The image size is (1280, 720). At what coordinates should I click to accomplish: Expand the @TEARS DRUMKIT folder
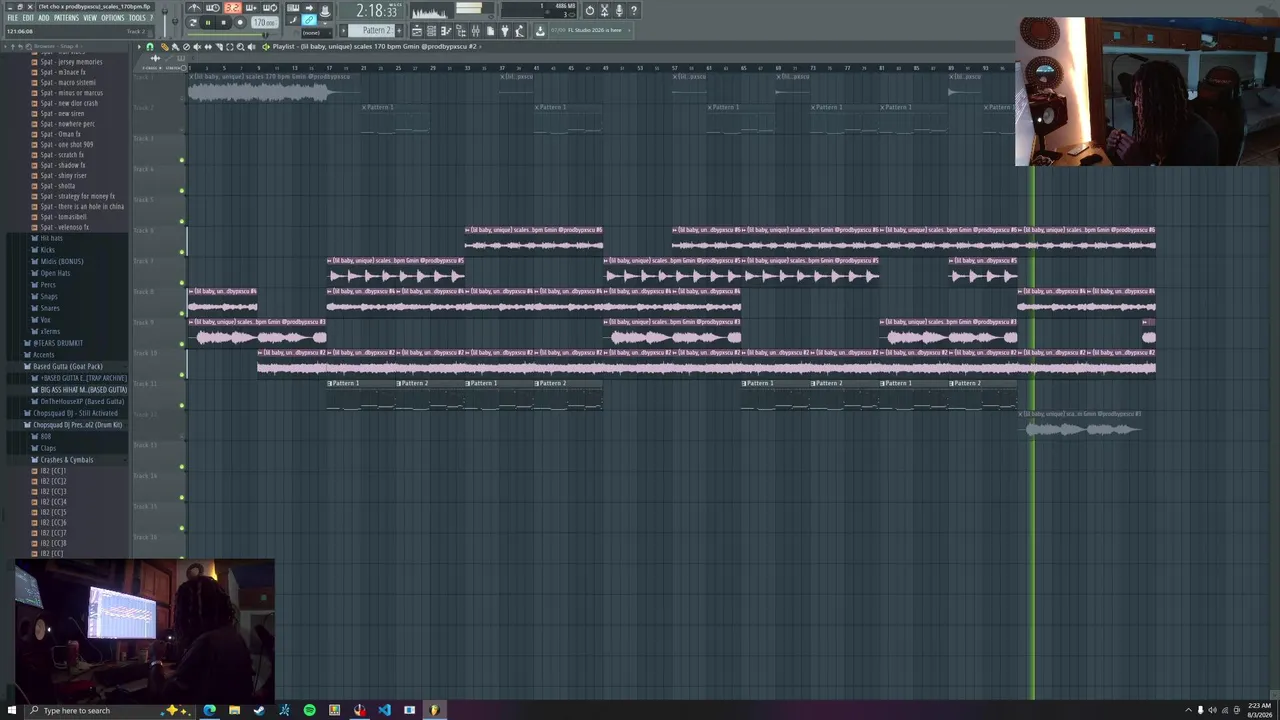pyautogui.click(x=55, y=344)
